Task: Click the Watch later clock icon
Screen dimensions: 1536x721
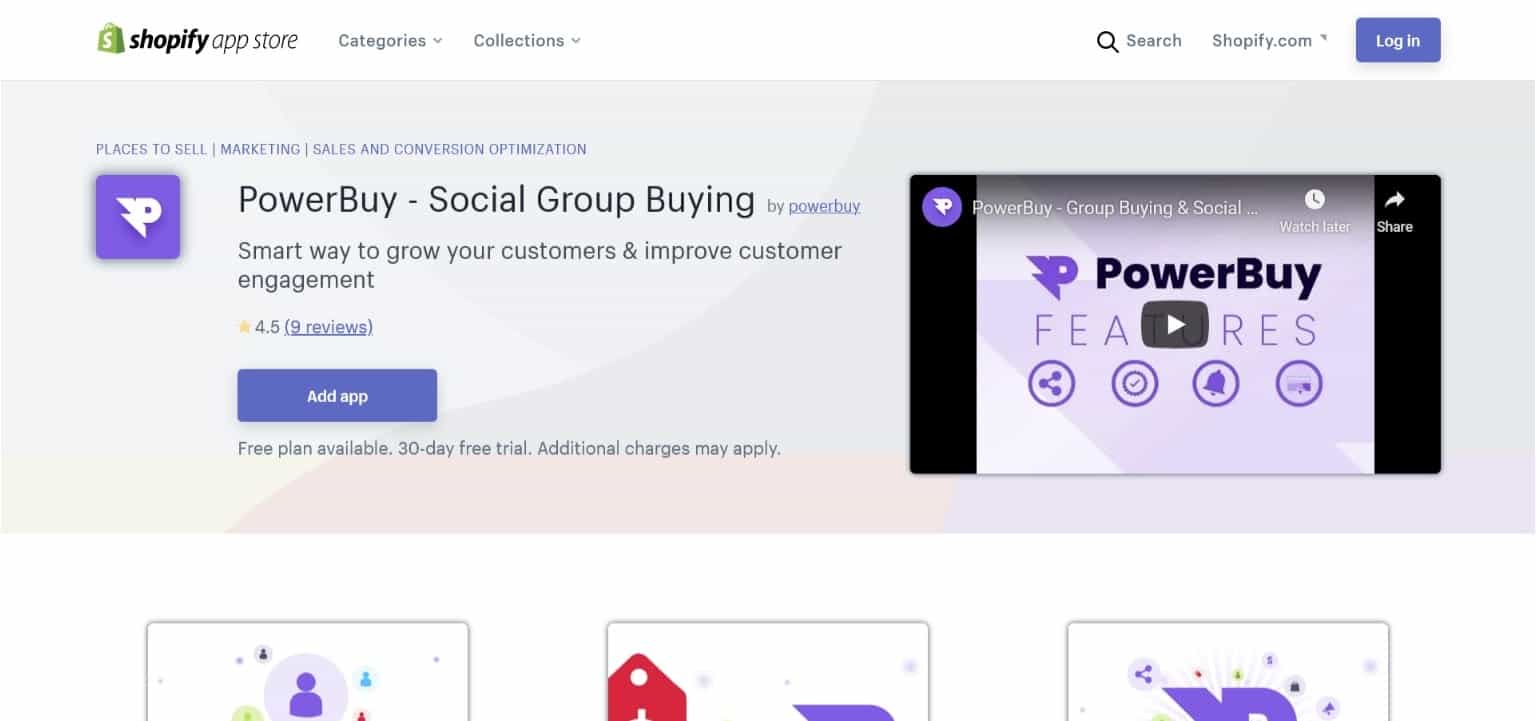Action: (1314, 199)
